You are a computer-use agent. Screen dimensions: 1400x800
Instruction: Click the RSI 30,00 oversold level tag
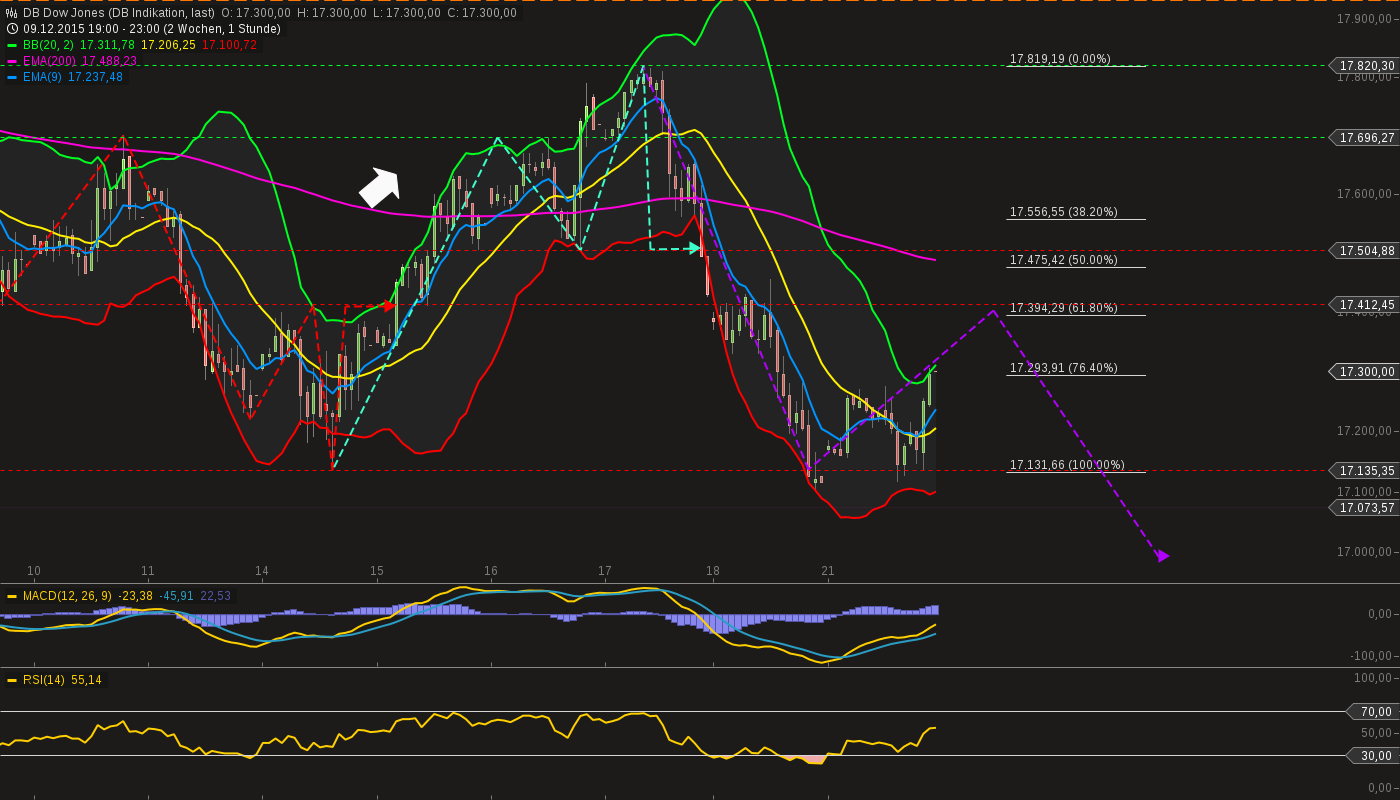[1374, 756]
